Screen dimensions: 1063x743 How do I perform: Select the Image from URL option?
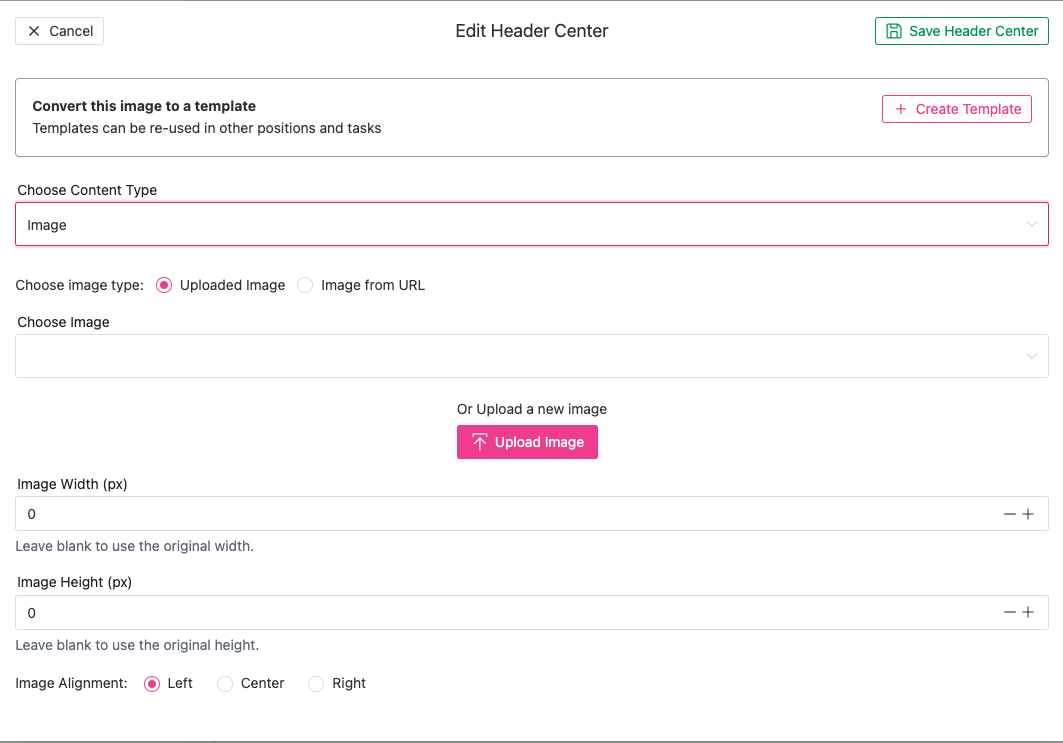click(306, 285)
